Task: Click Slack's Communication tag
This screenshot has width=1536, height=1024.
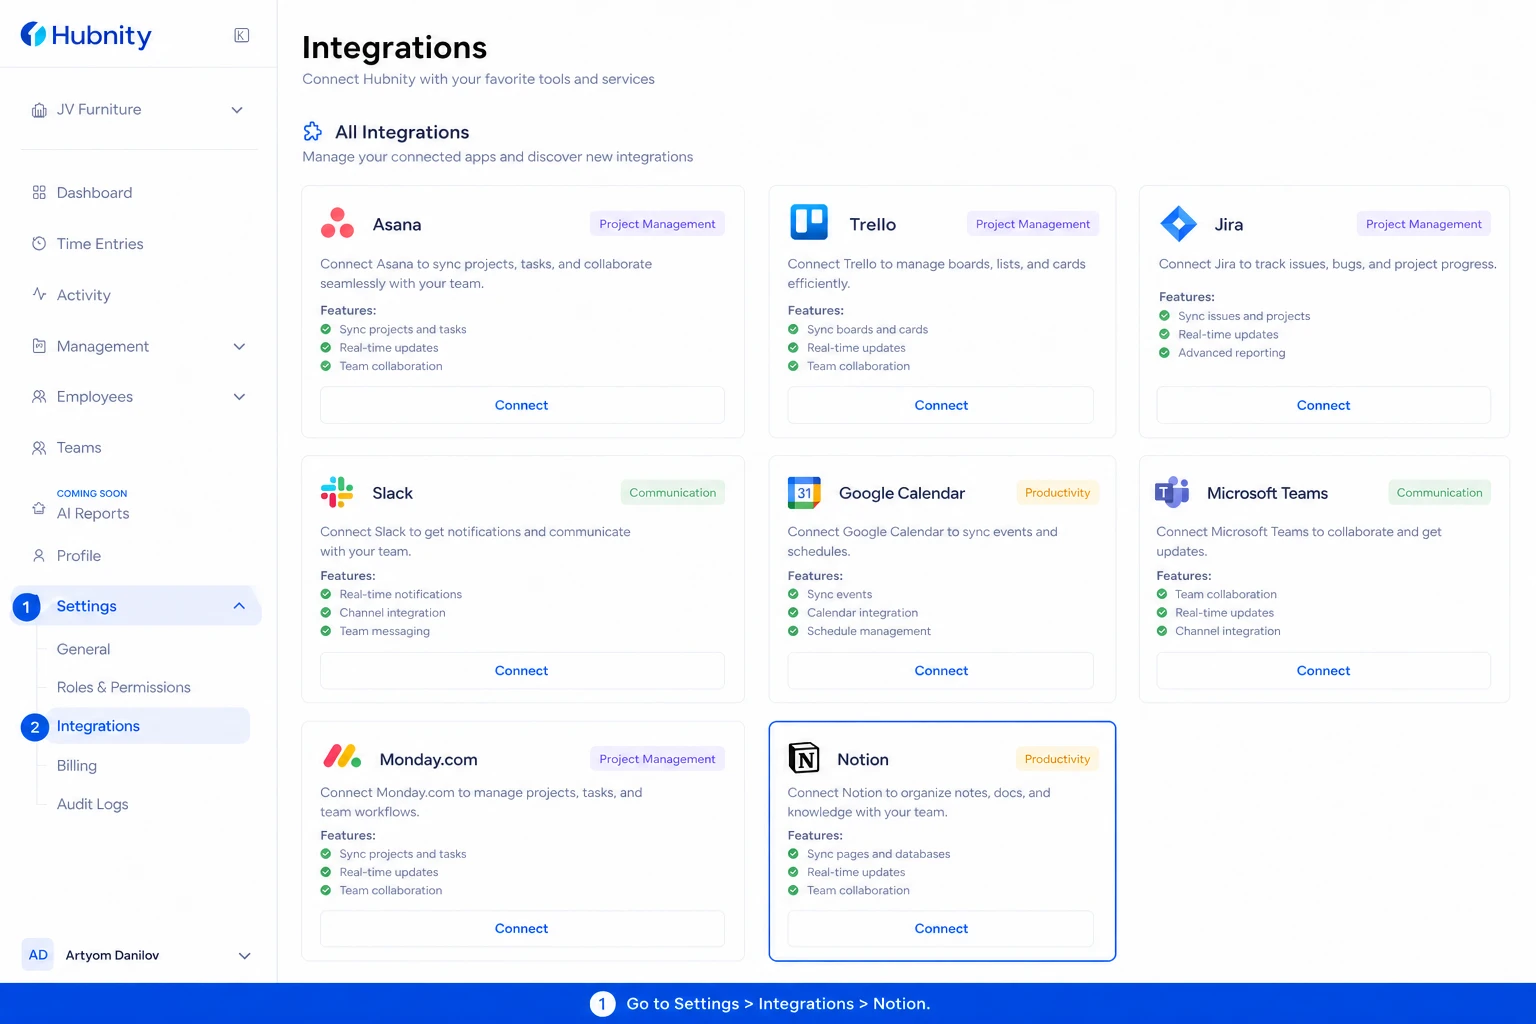Action: pyautogui.click(x=672, y=493)
